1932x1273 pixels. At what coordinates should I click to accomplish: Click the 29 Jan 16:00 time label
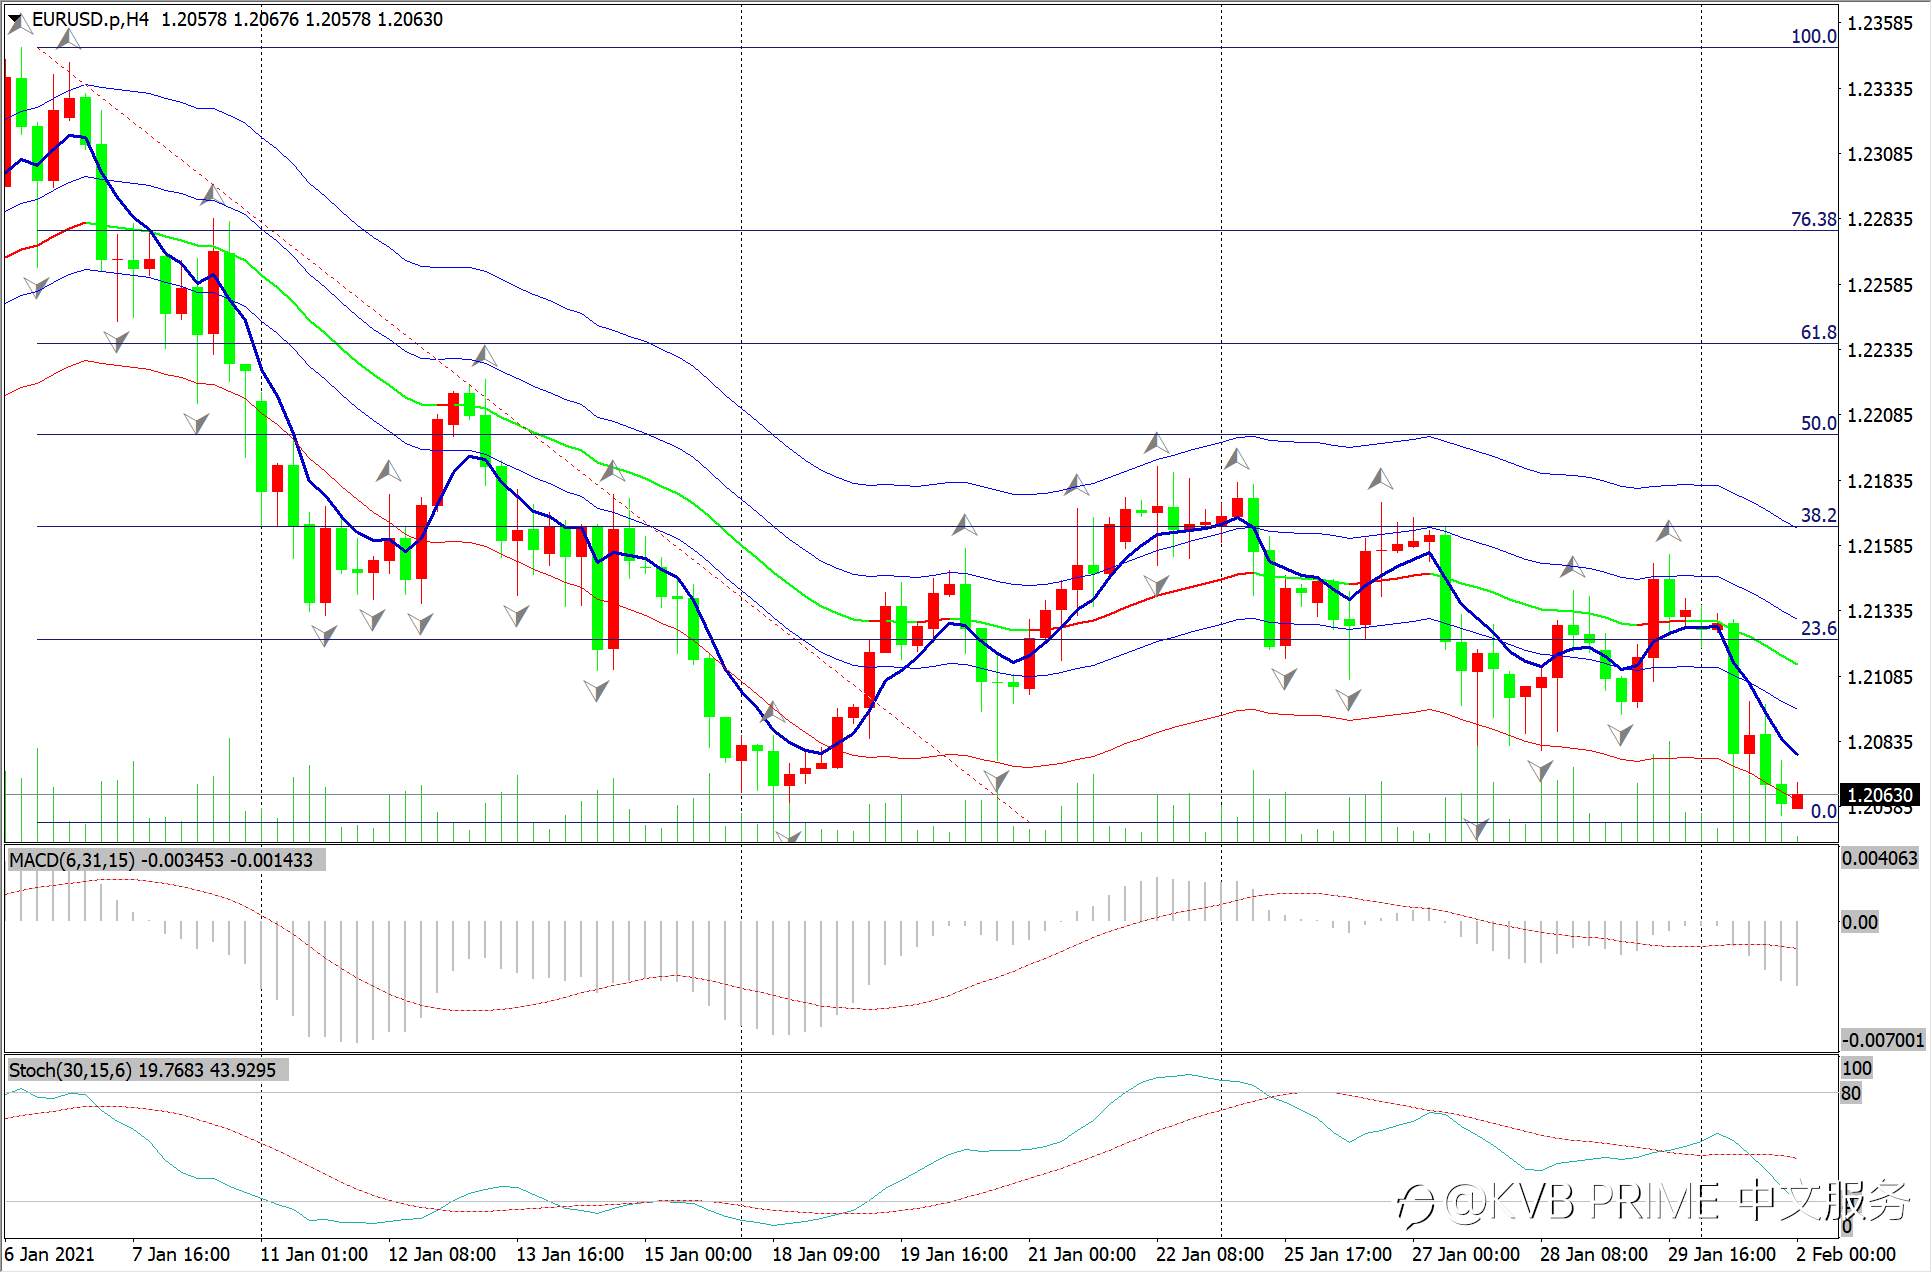point(1722,1254)
